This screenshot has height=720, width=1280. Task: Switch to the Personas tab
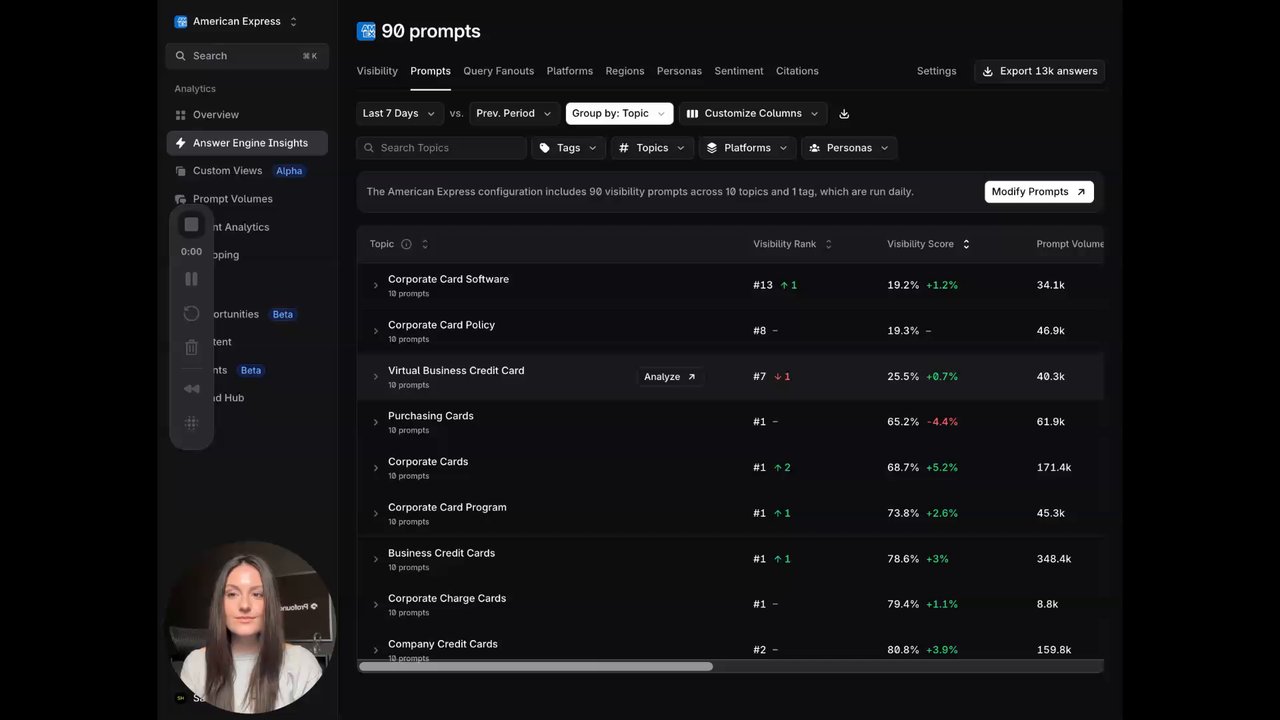click(679, 71)
